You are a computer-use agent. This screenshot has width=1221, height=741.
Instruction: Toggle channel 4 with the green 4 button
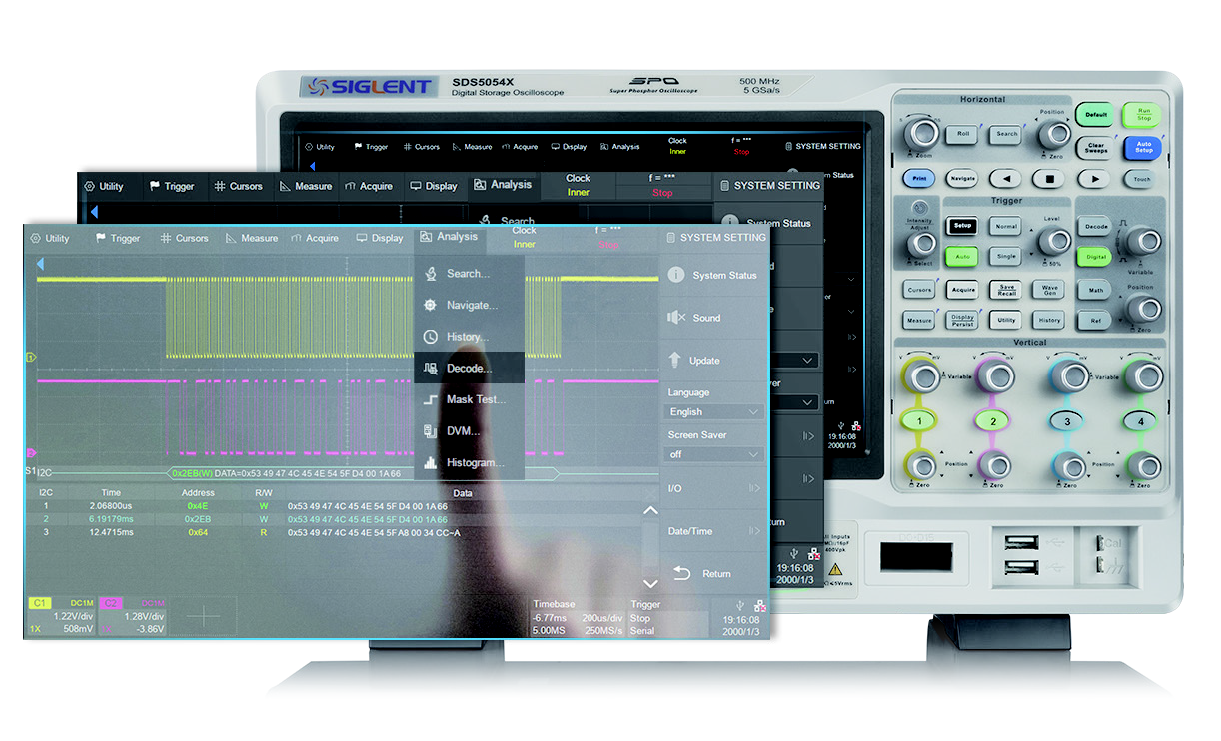[x=1140, y=421]
